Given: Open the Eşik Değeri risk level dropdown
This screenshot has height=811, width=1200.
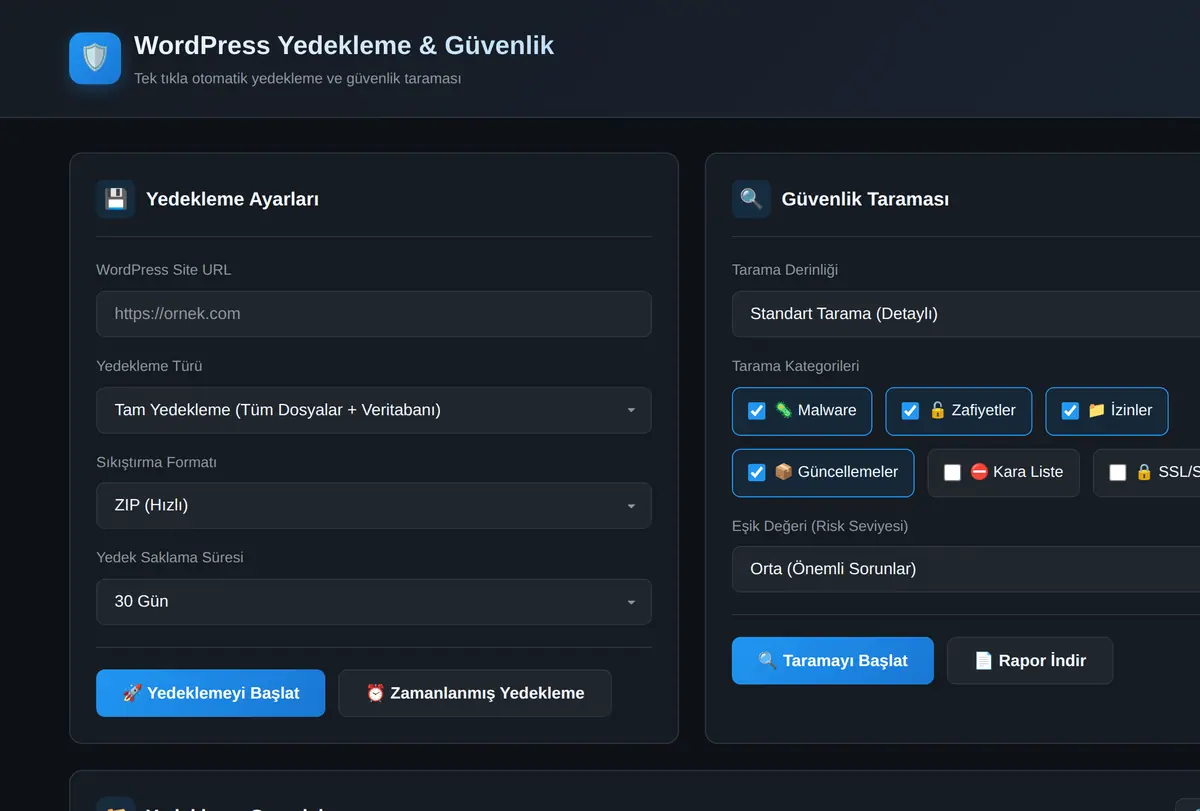Looking at the screenshot, I should tap(966, 569).
